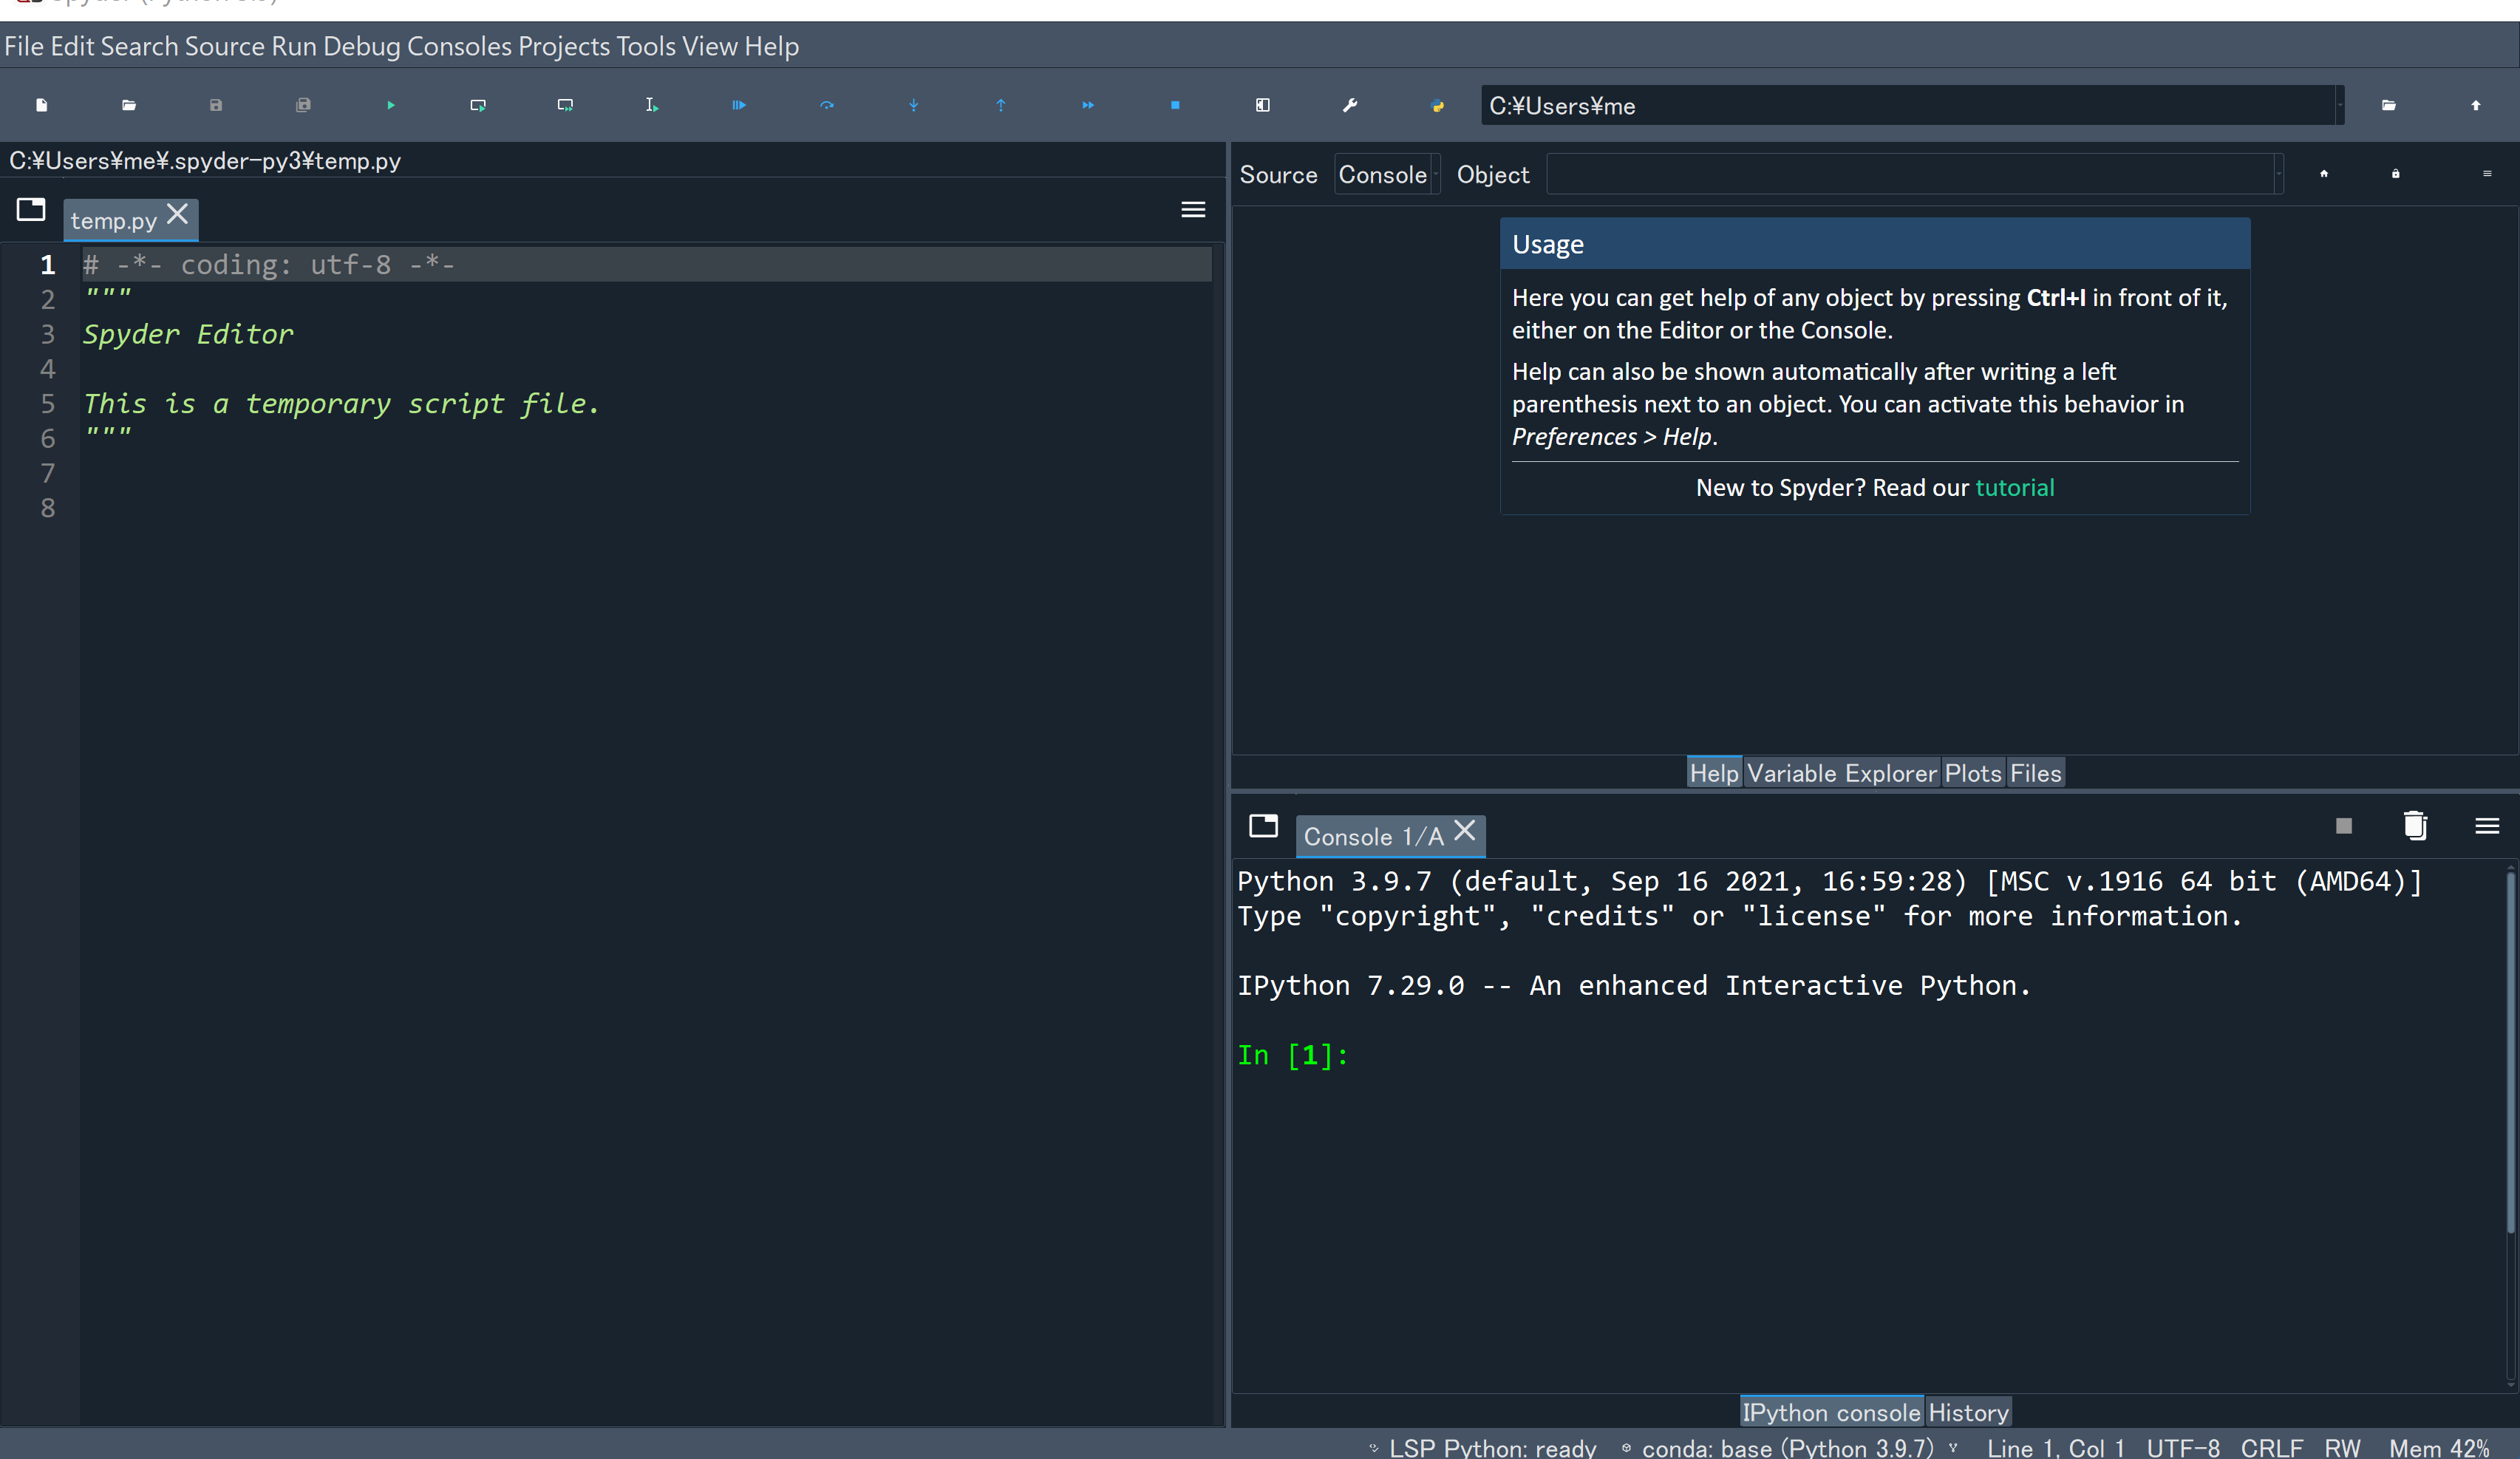
Task: Switch to the Console tab in top panel
Action: [1380, 172]
